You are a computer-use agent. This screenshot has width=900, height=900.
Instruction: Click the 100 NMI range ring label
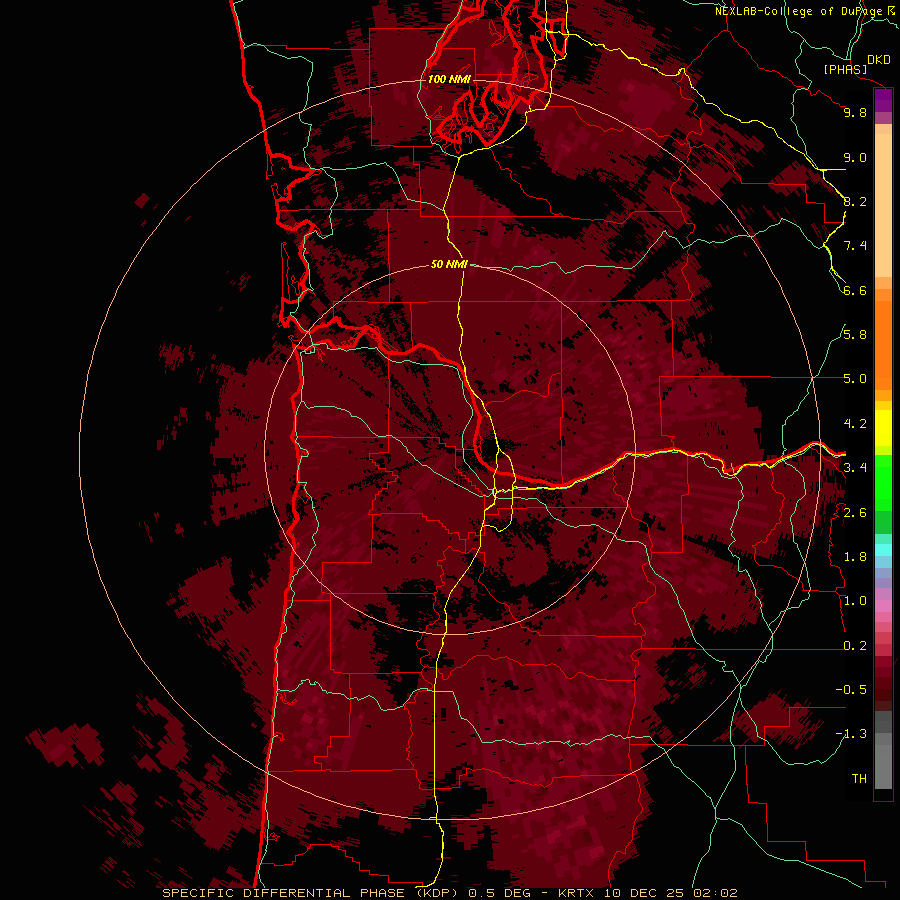449,79
